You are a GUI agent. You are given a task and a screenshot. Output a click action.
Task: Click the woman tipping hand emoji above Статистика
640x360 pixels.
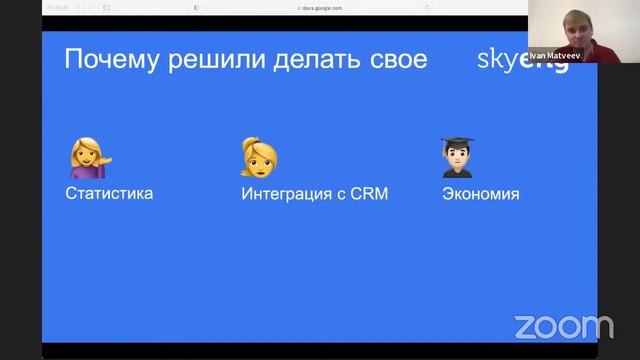click(x=90, y=158)
